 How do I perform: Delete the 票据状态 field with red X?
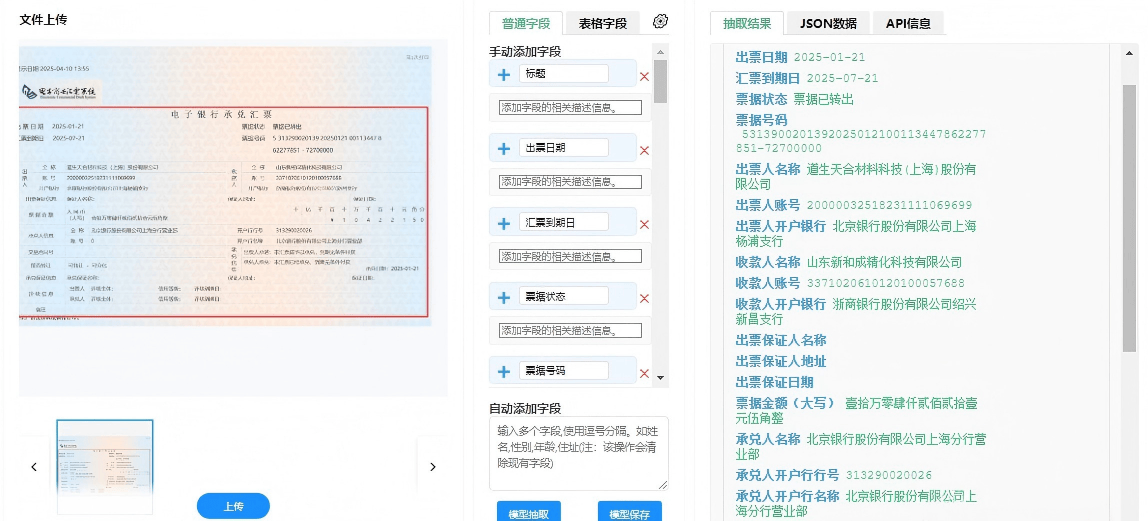(644, 298)
